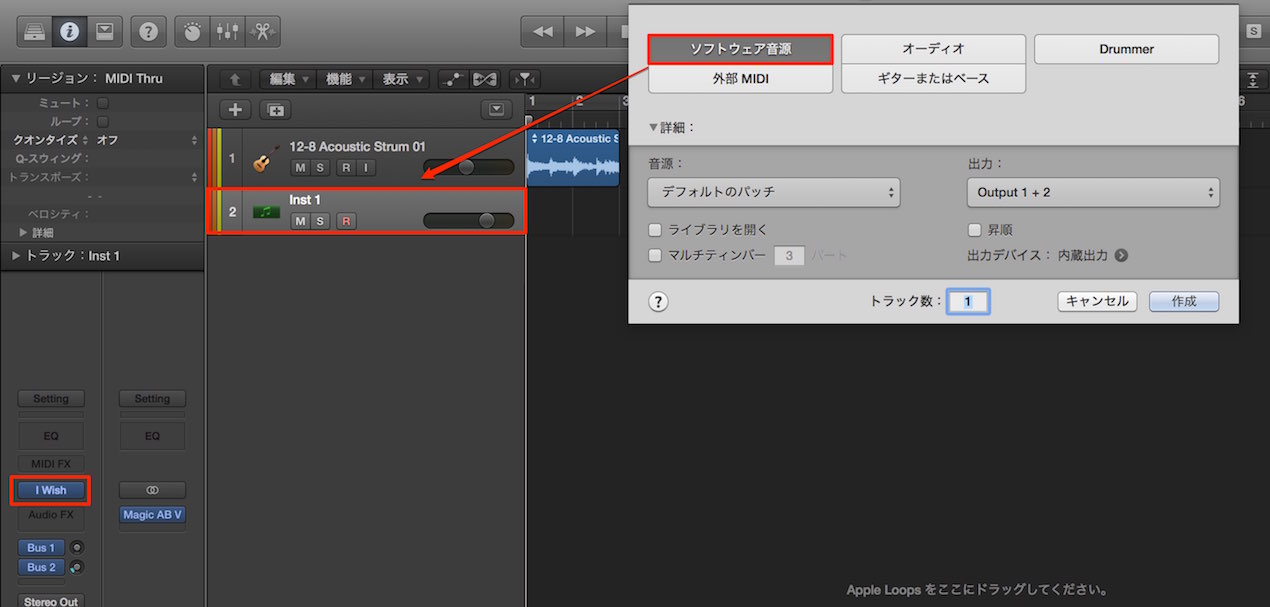Open the Library drawer icon
The width and height of the screenshot is (1270, 607).
34,31
